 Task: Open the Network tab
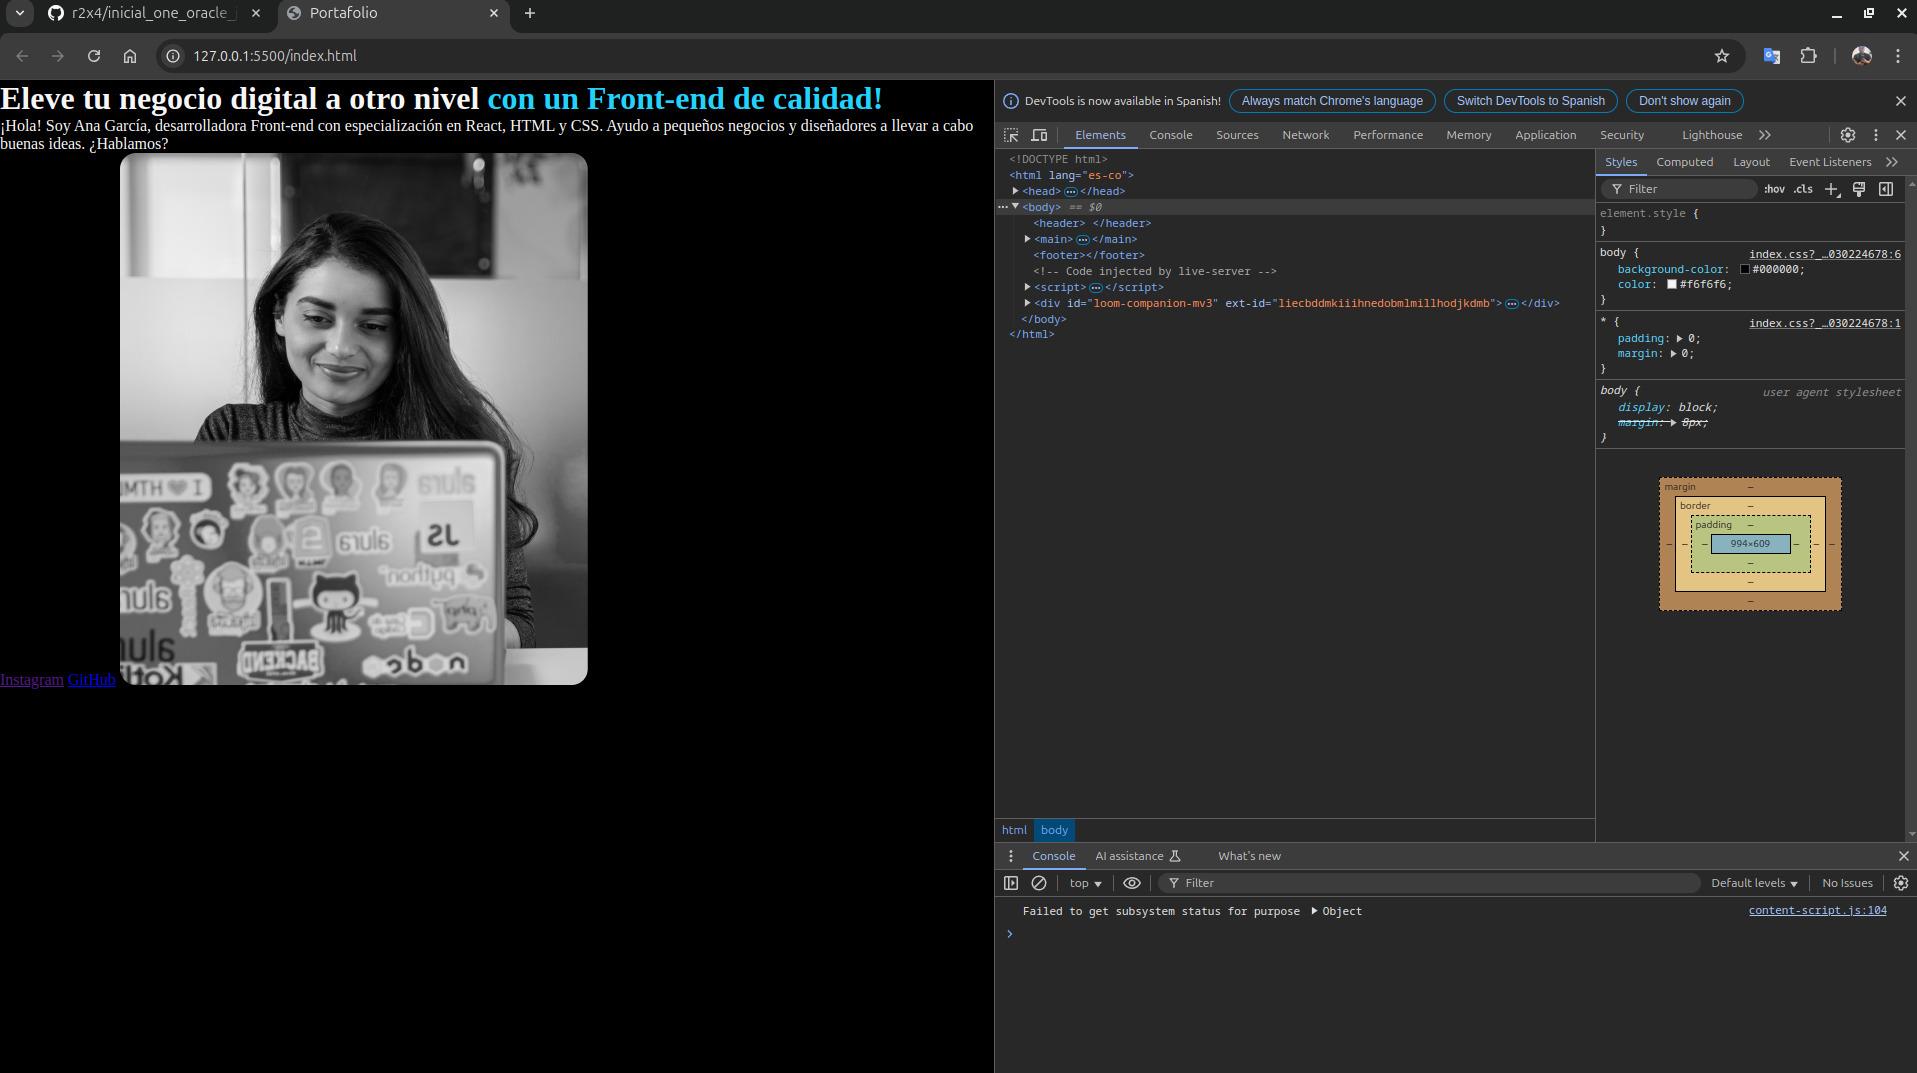click(1306, 135)
